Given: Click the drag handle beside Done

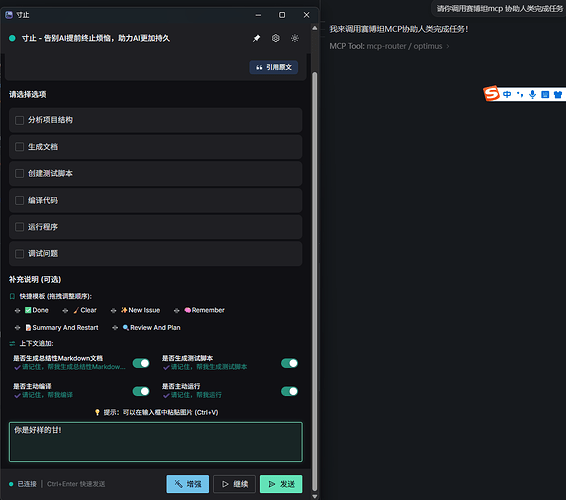Looking at the screenshot, I should 17,310.
